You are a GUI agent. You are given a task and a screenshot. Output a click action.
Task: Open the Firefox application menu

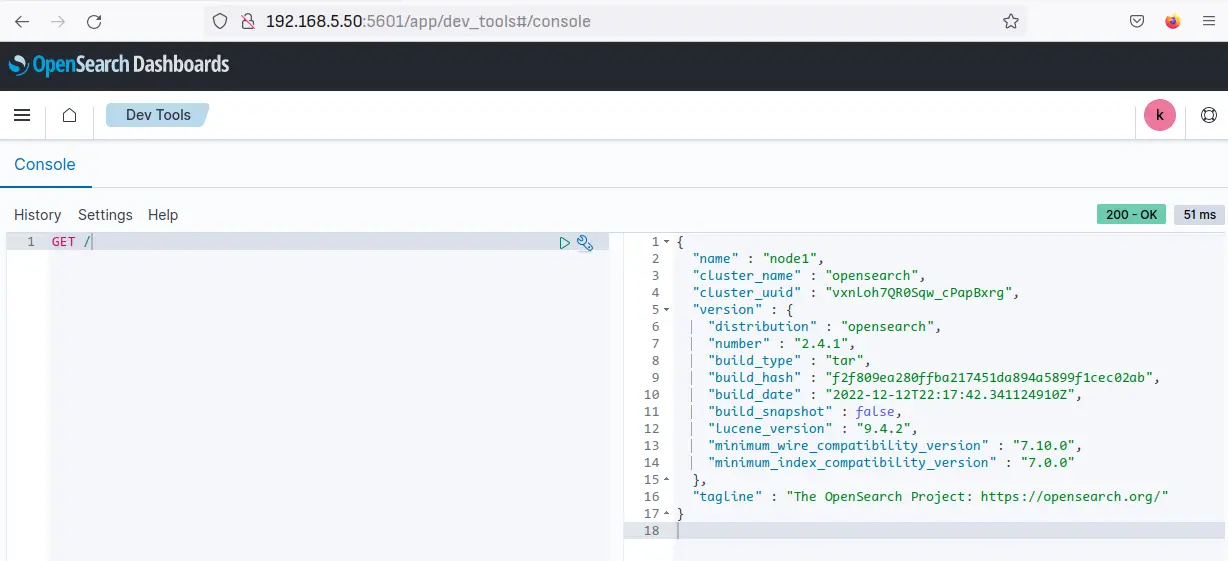pyautogui.click(x=1208, y=21)
